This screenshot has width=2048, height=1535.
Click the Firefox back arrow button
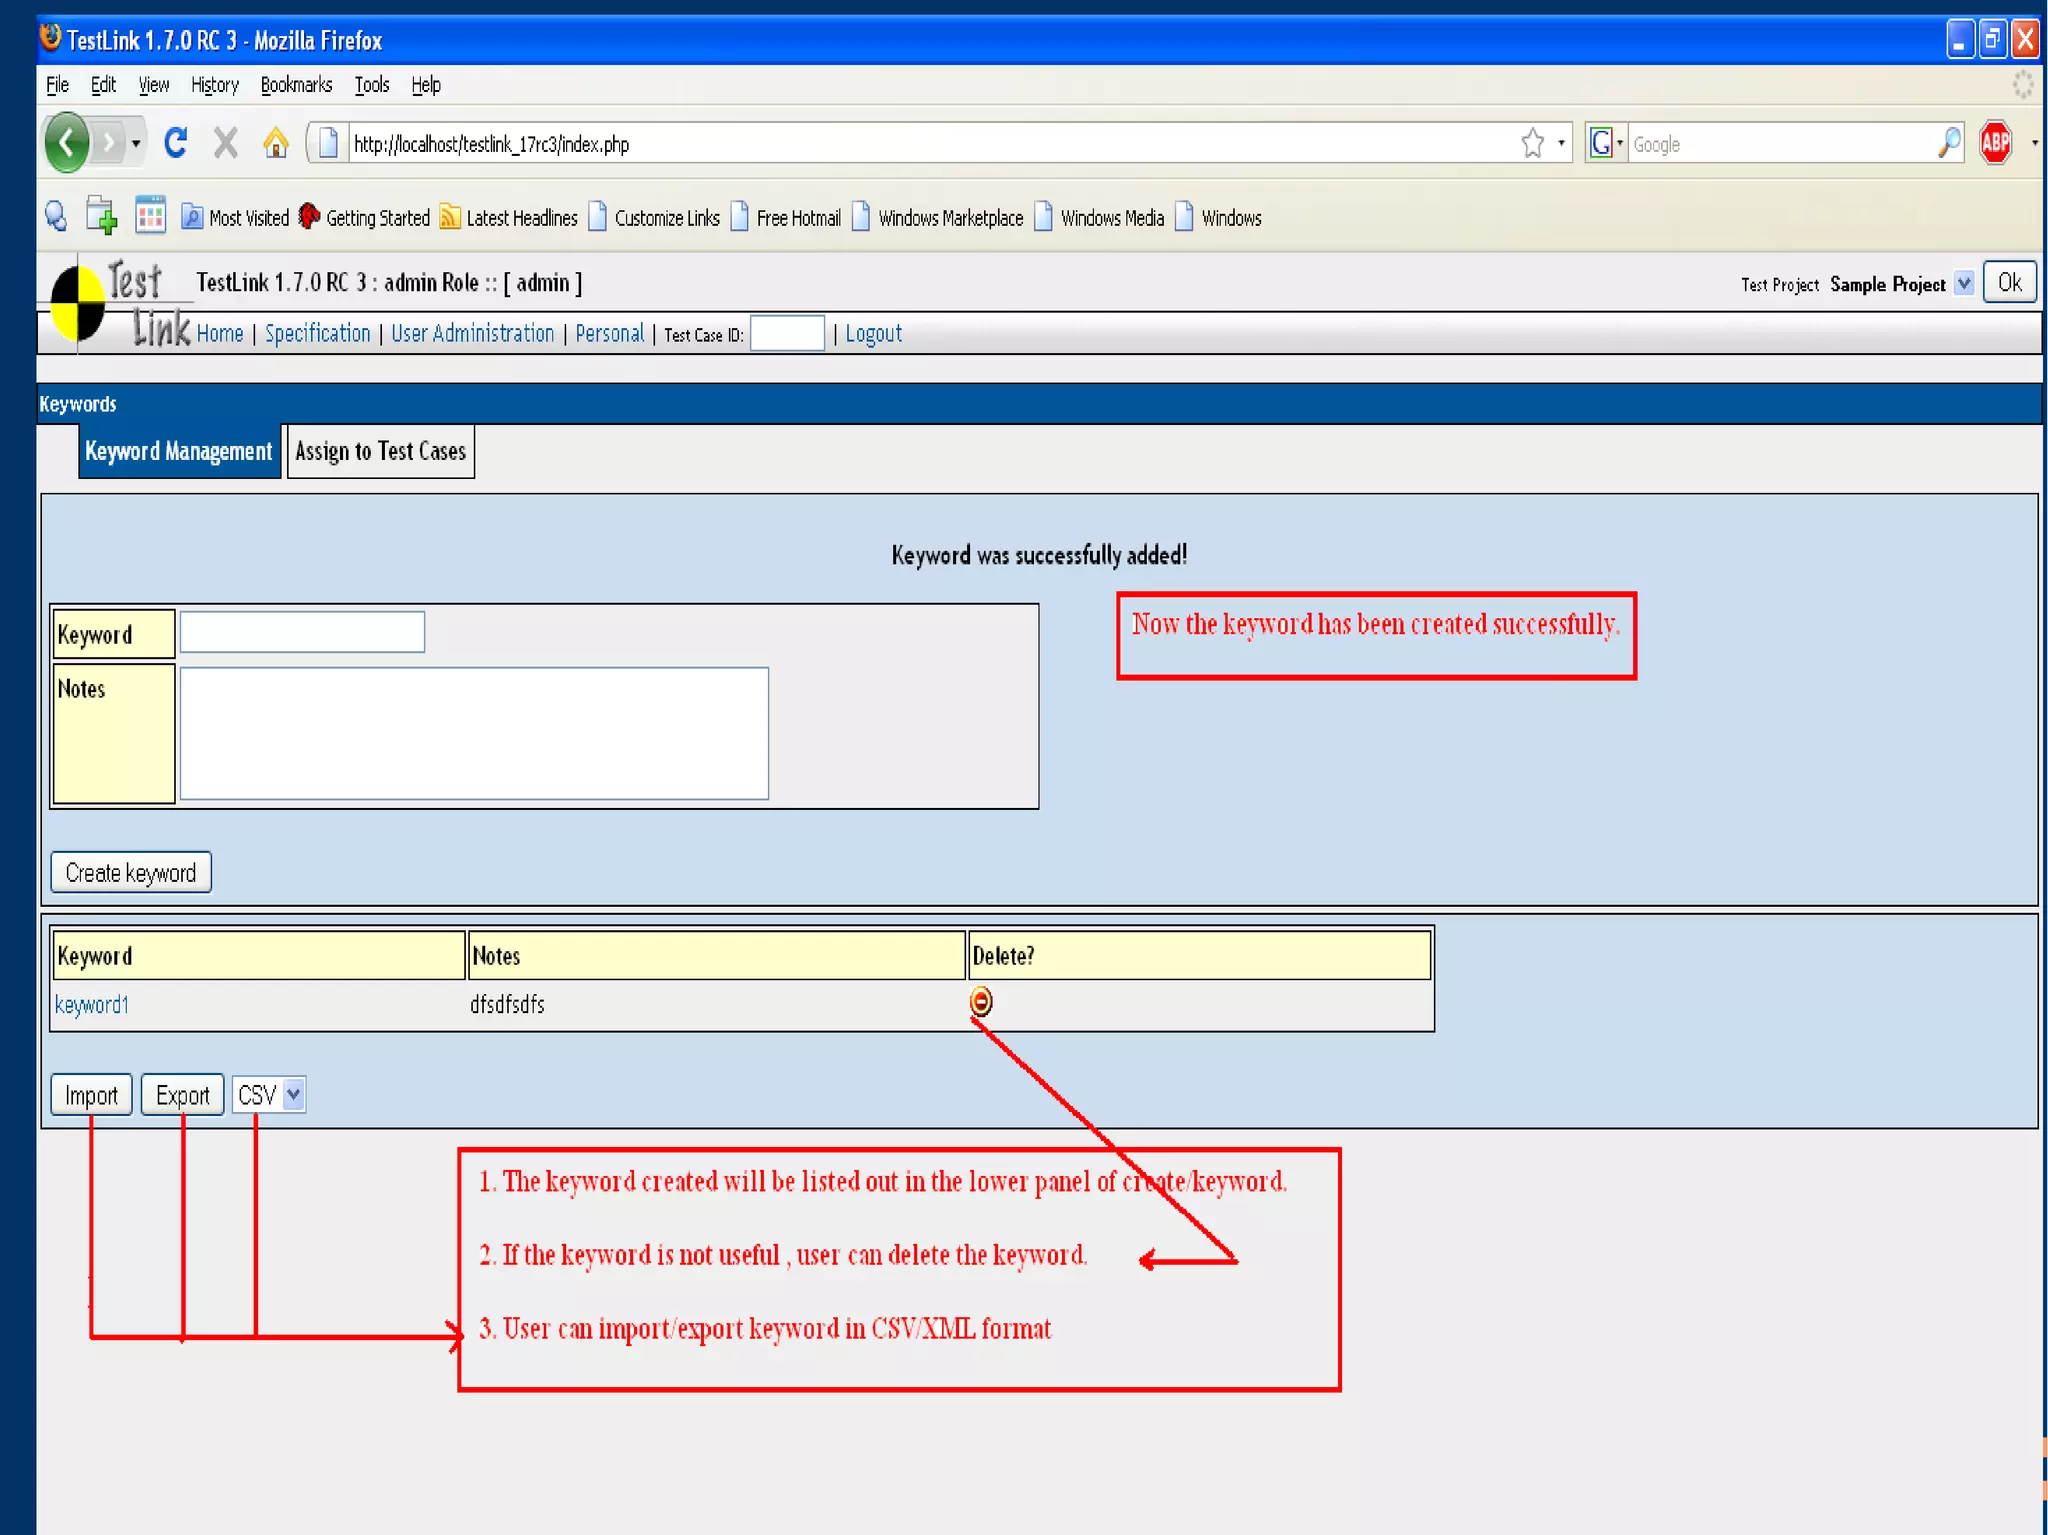click(x=67, y=143)
